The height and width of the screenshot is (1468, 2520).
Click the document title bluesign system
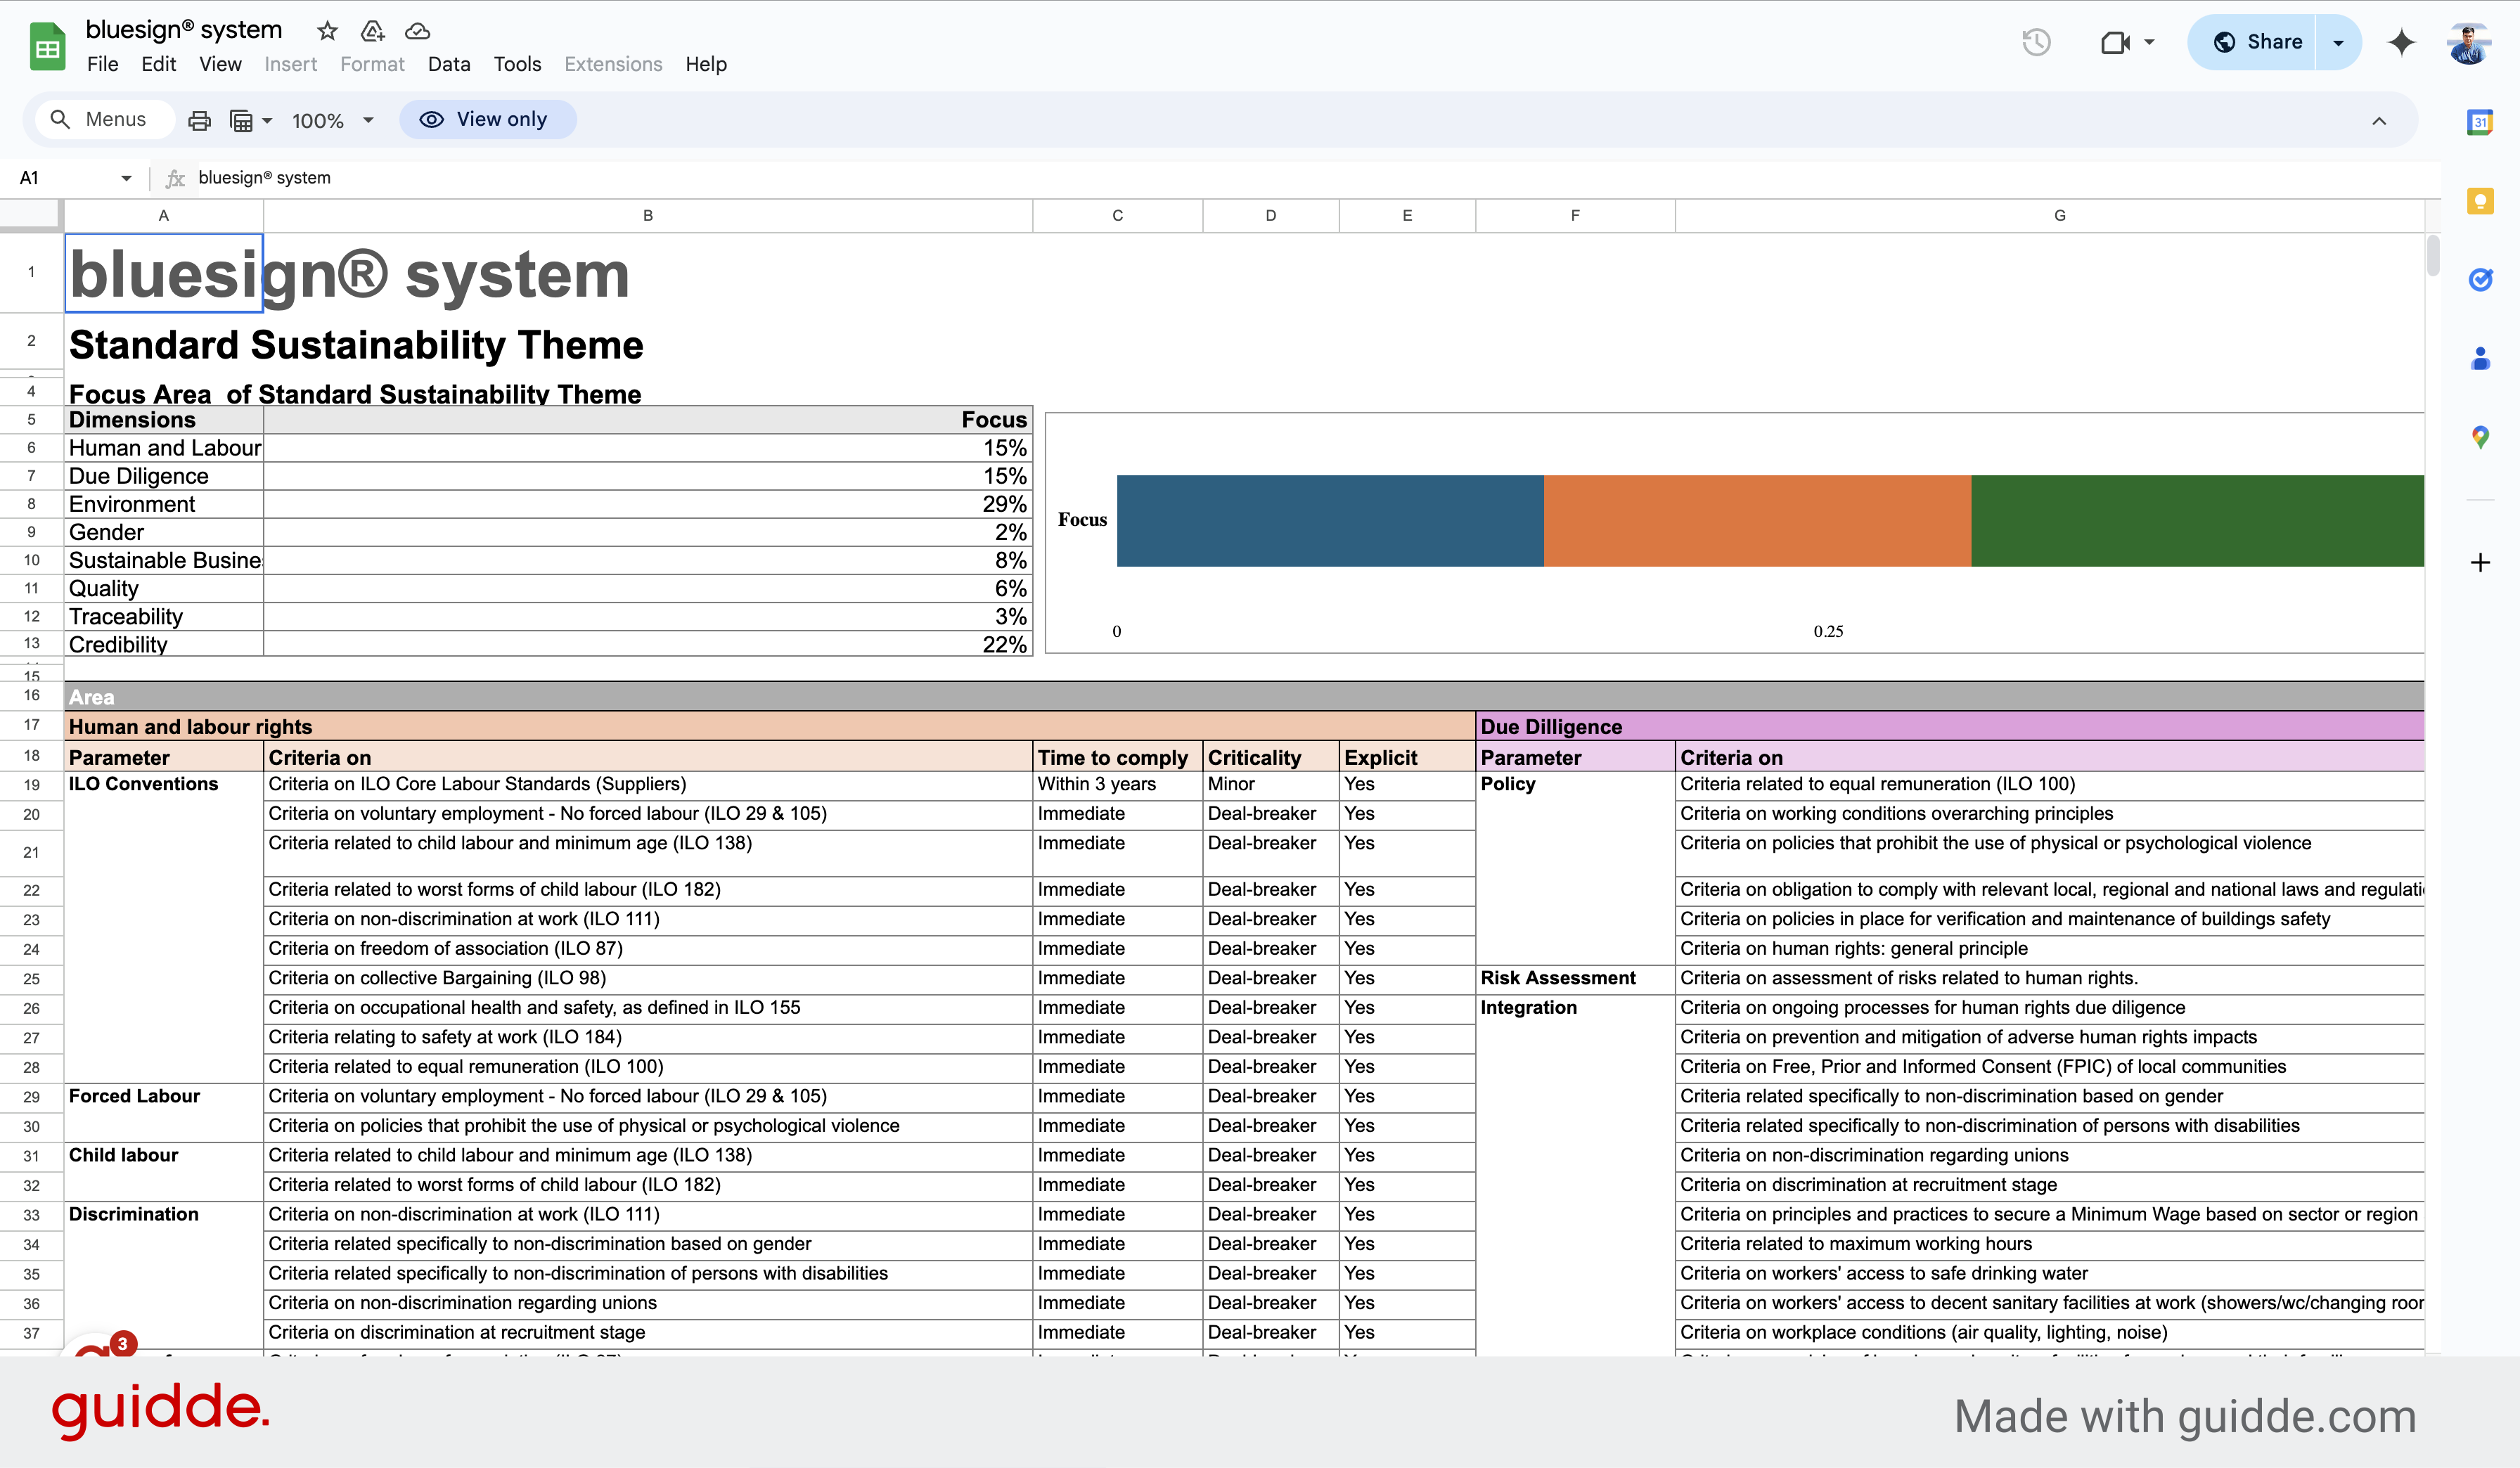coord(184,30)
